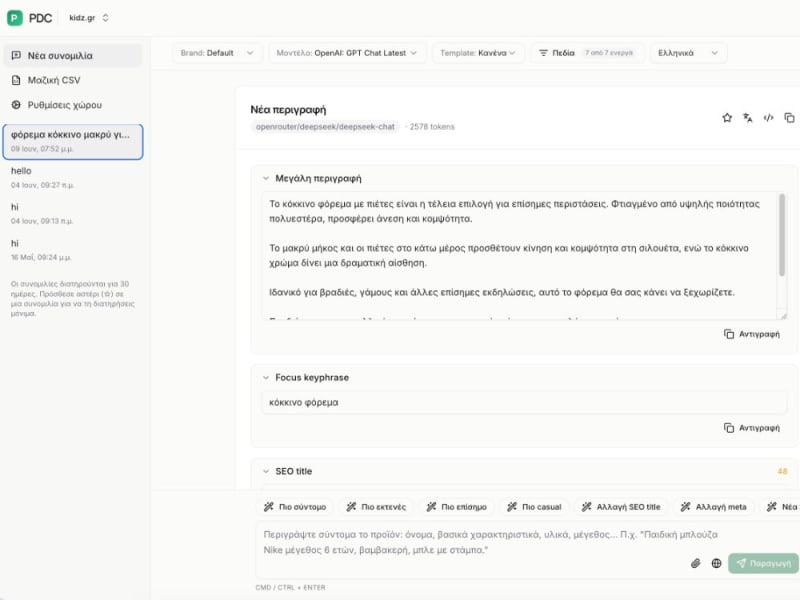Copy the Μεγάλη περιγραφή text via Αντιγραφή
800x600 pixels.
pos(752,334)
